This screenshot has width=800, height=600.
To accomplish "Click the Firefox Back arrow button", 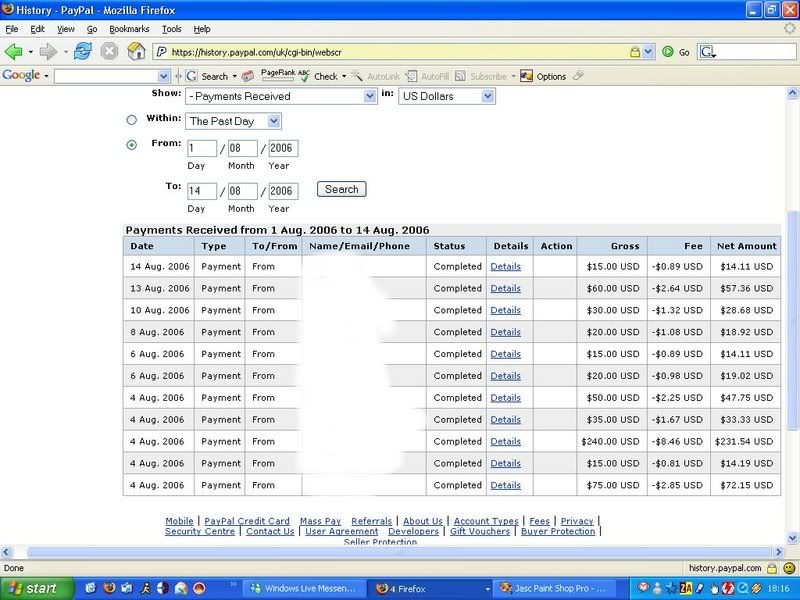I will pyautogui.click(x=14, y=51).
